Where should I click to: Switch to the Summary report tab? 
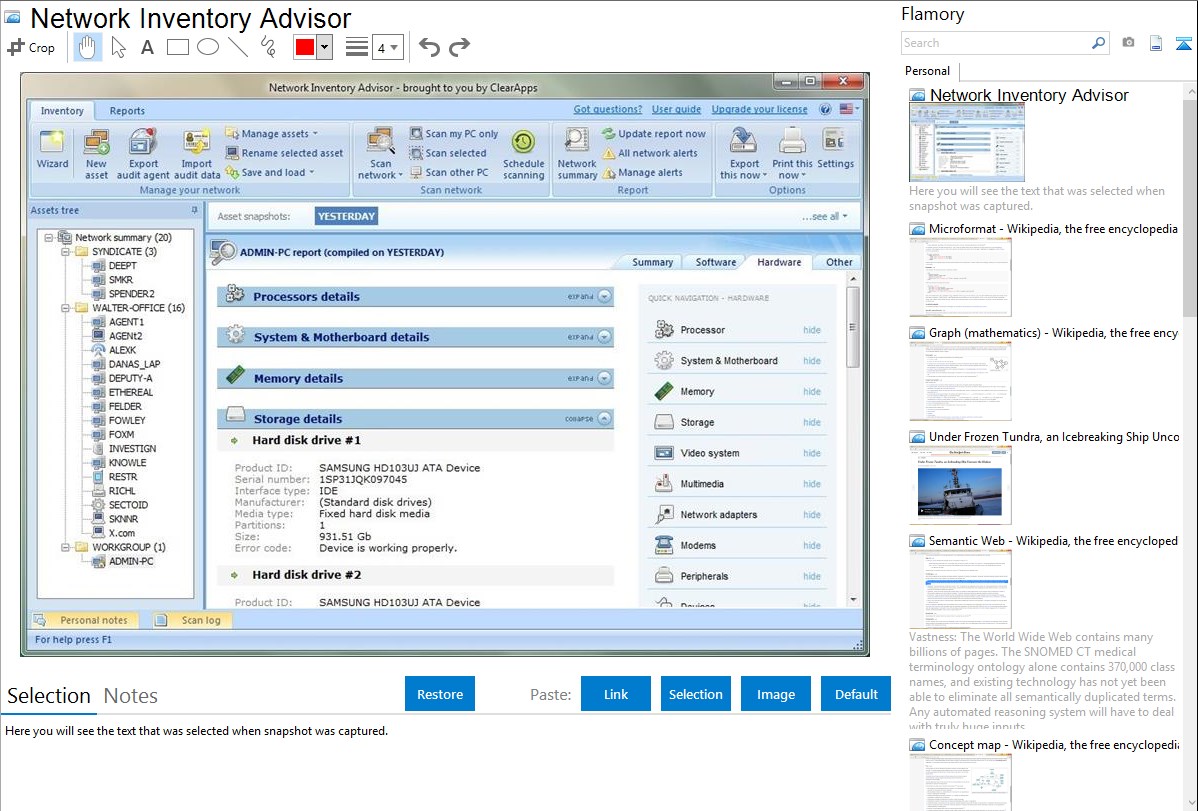pyautogui.click(x=652, y=262)
